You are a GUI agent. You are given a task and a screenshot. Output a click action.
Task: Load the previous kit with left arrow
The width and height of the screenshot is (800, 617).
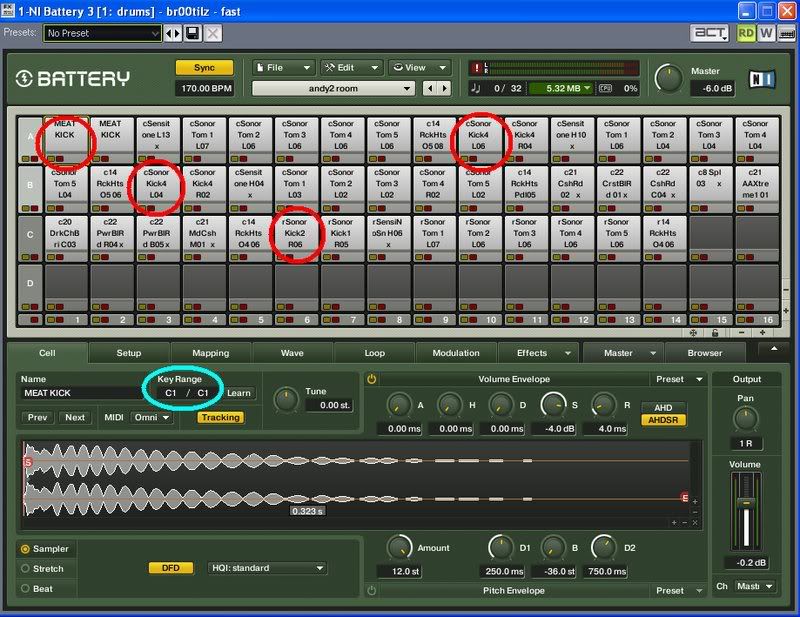[x=430, y=88]
